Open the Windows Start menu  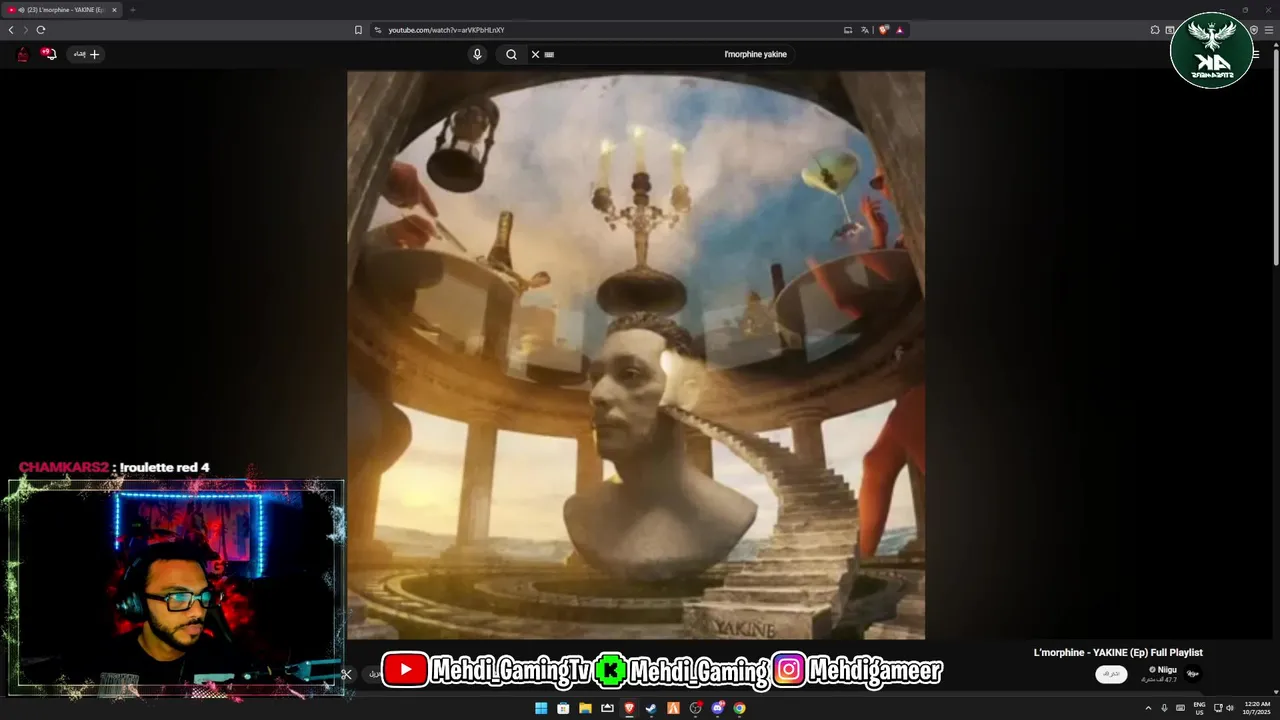(x=541, y=708)
